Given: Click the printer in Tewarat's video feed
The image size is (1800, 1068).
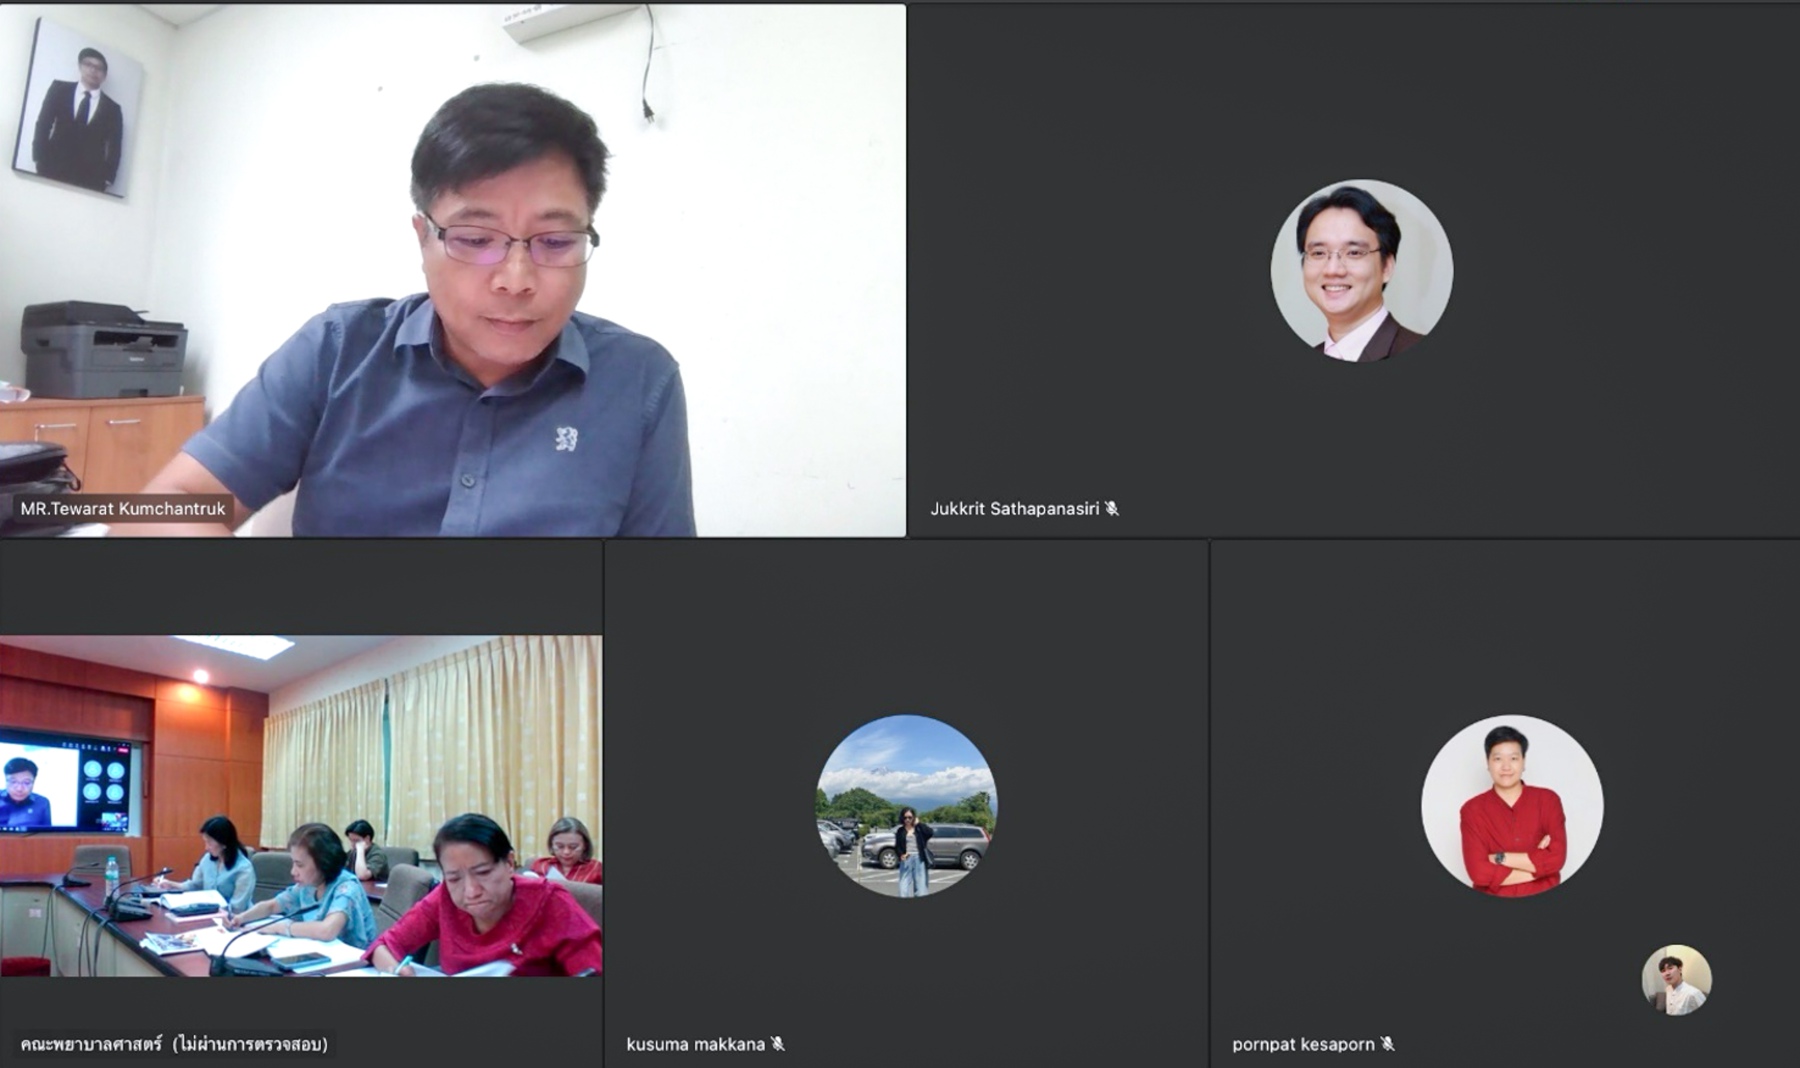Looking at the screenshot, I should [x=103, y=350].
